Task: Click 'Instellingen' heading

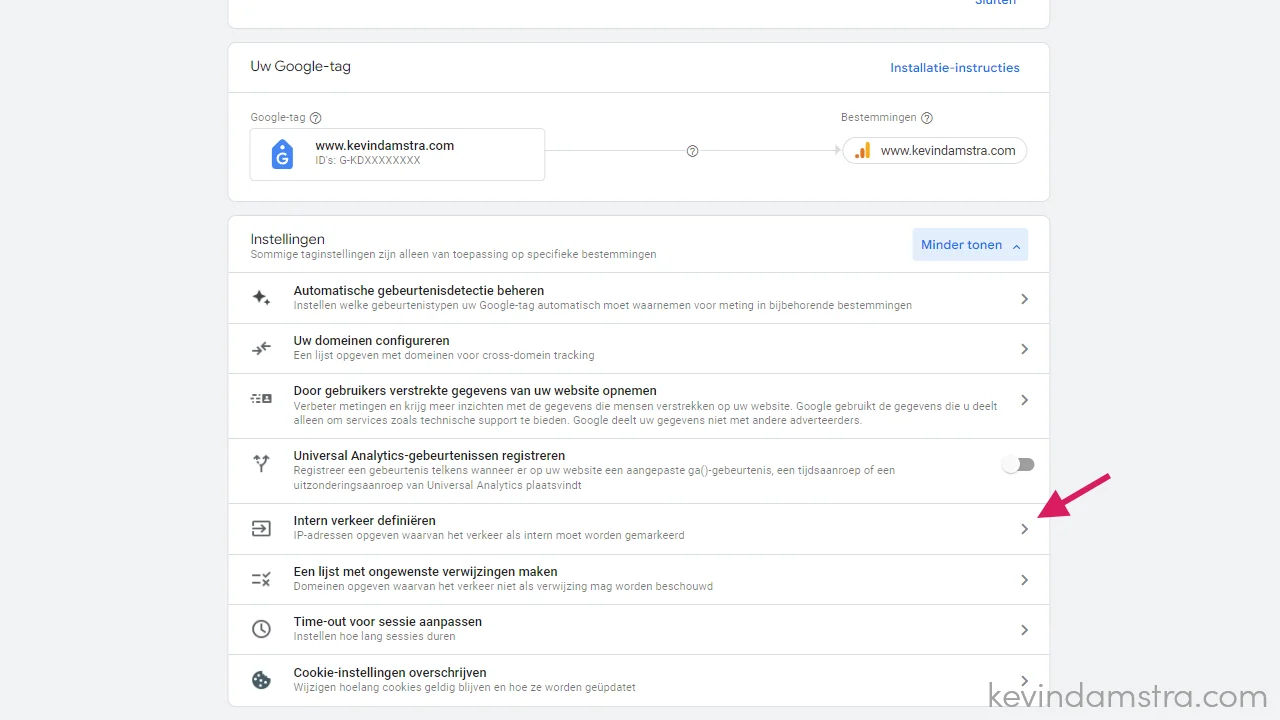Action: (x=288, y=239)
